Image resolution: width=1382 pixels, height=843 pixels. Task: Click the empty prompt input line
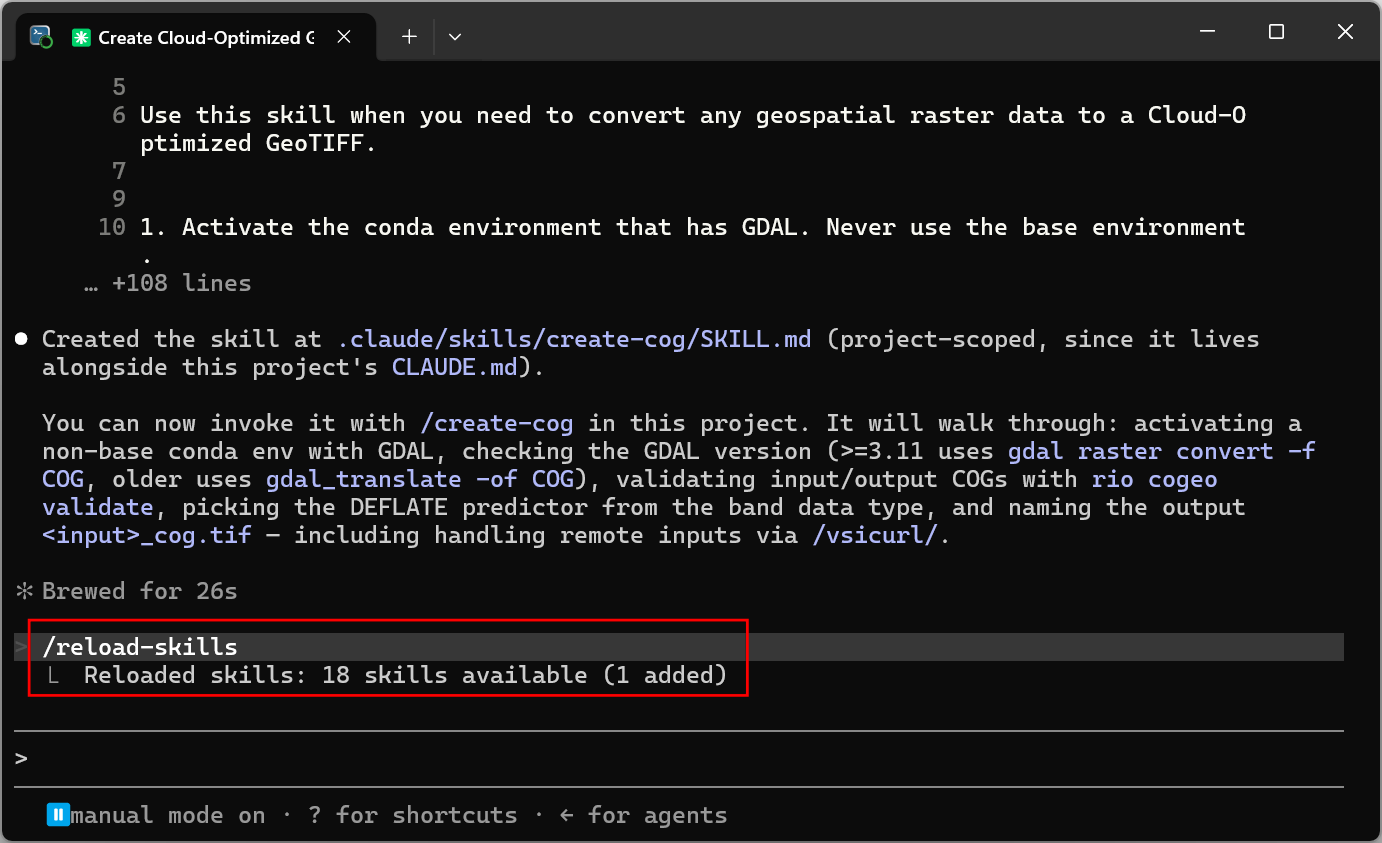coord(680,758)
